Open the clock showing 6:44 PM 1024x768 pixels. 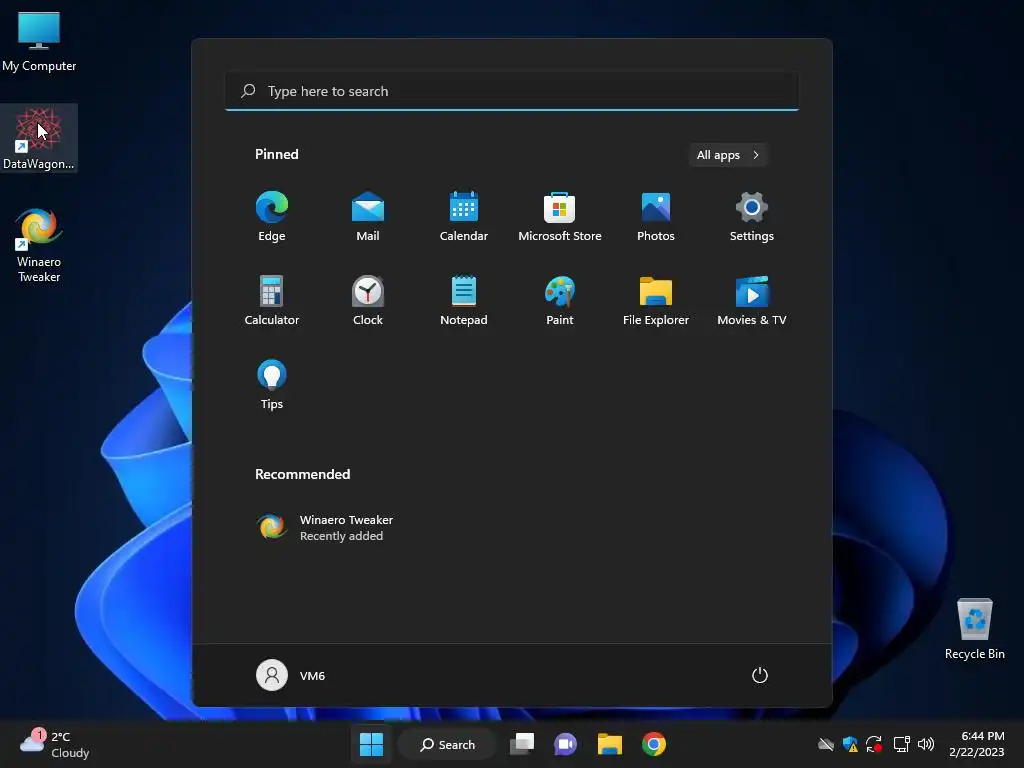click(976, 744)
